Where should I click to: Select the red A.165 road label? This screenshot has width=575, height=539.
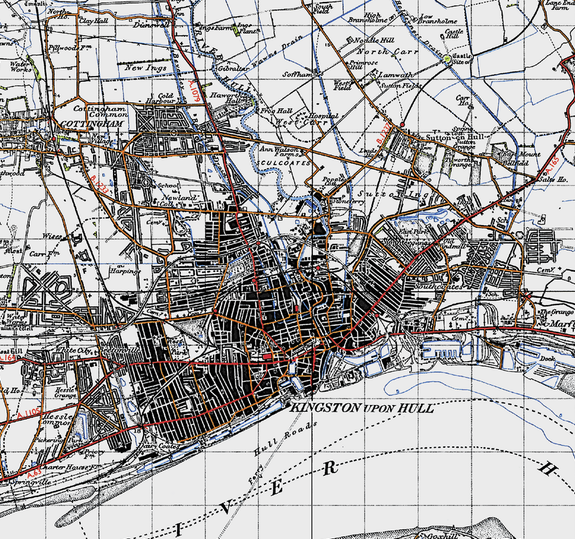tap(551, 165)
